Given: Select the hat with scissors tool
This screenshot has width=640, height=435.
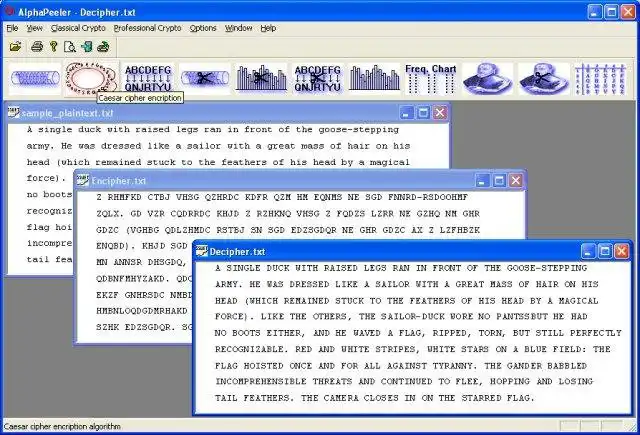Looking at the screenshot, I should coord(544,78).
